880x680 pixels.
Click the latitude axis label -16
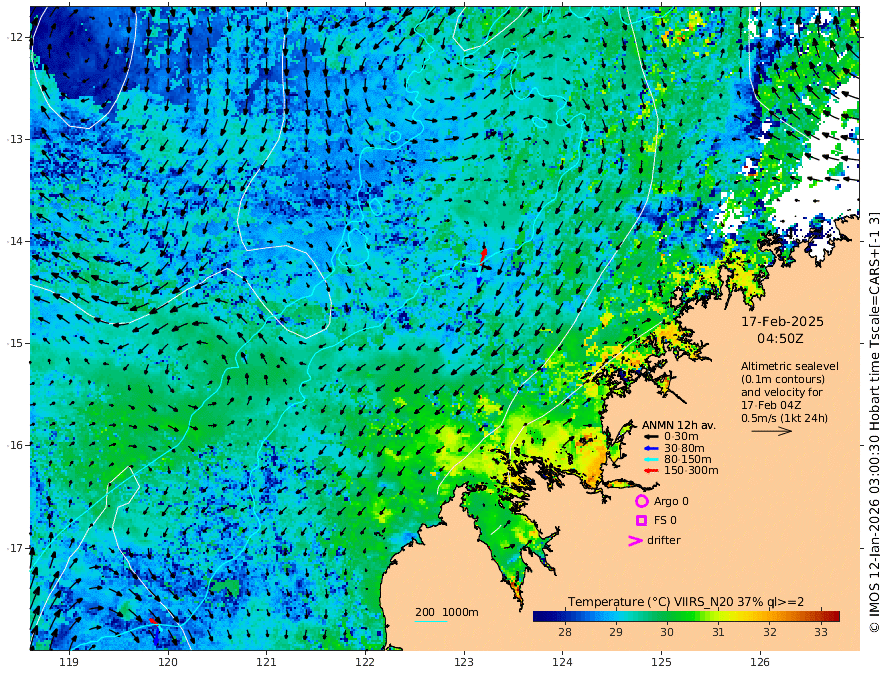[16, 445]
